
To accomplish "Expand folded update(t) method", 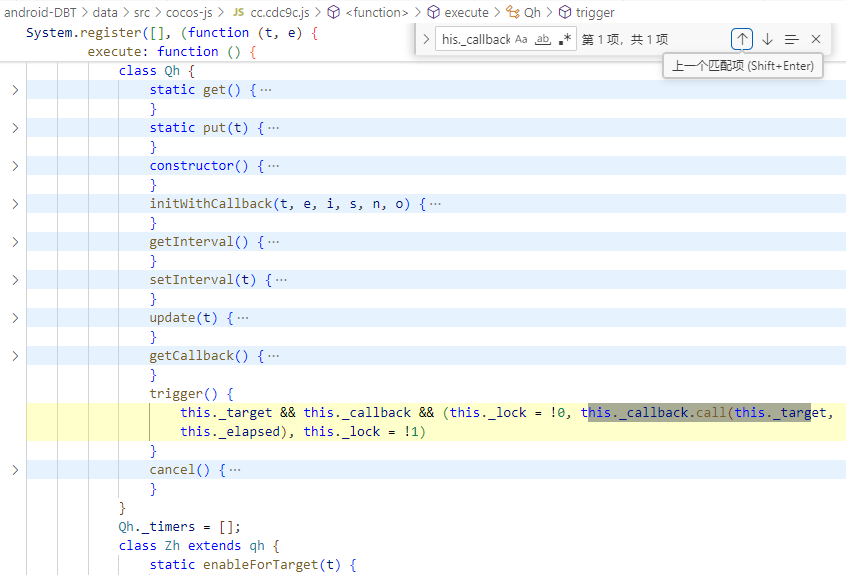I will [15, 318].
